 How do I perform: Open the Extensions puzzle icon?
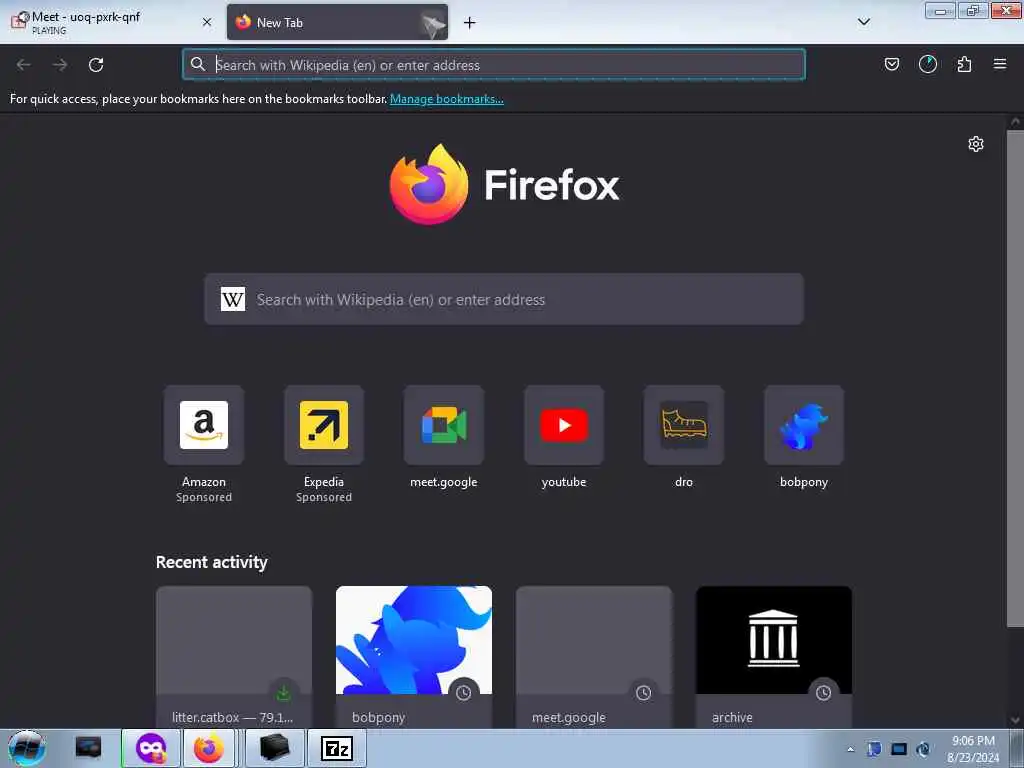[964, 64]
